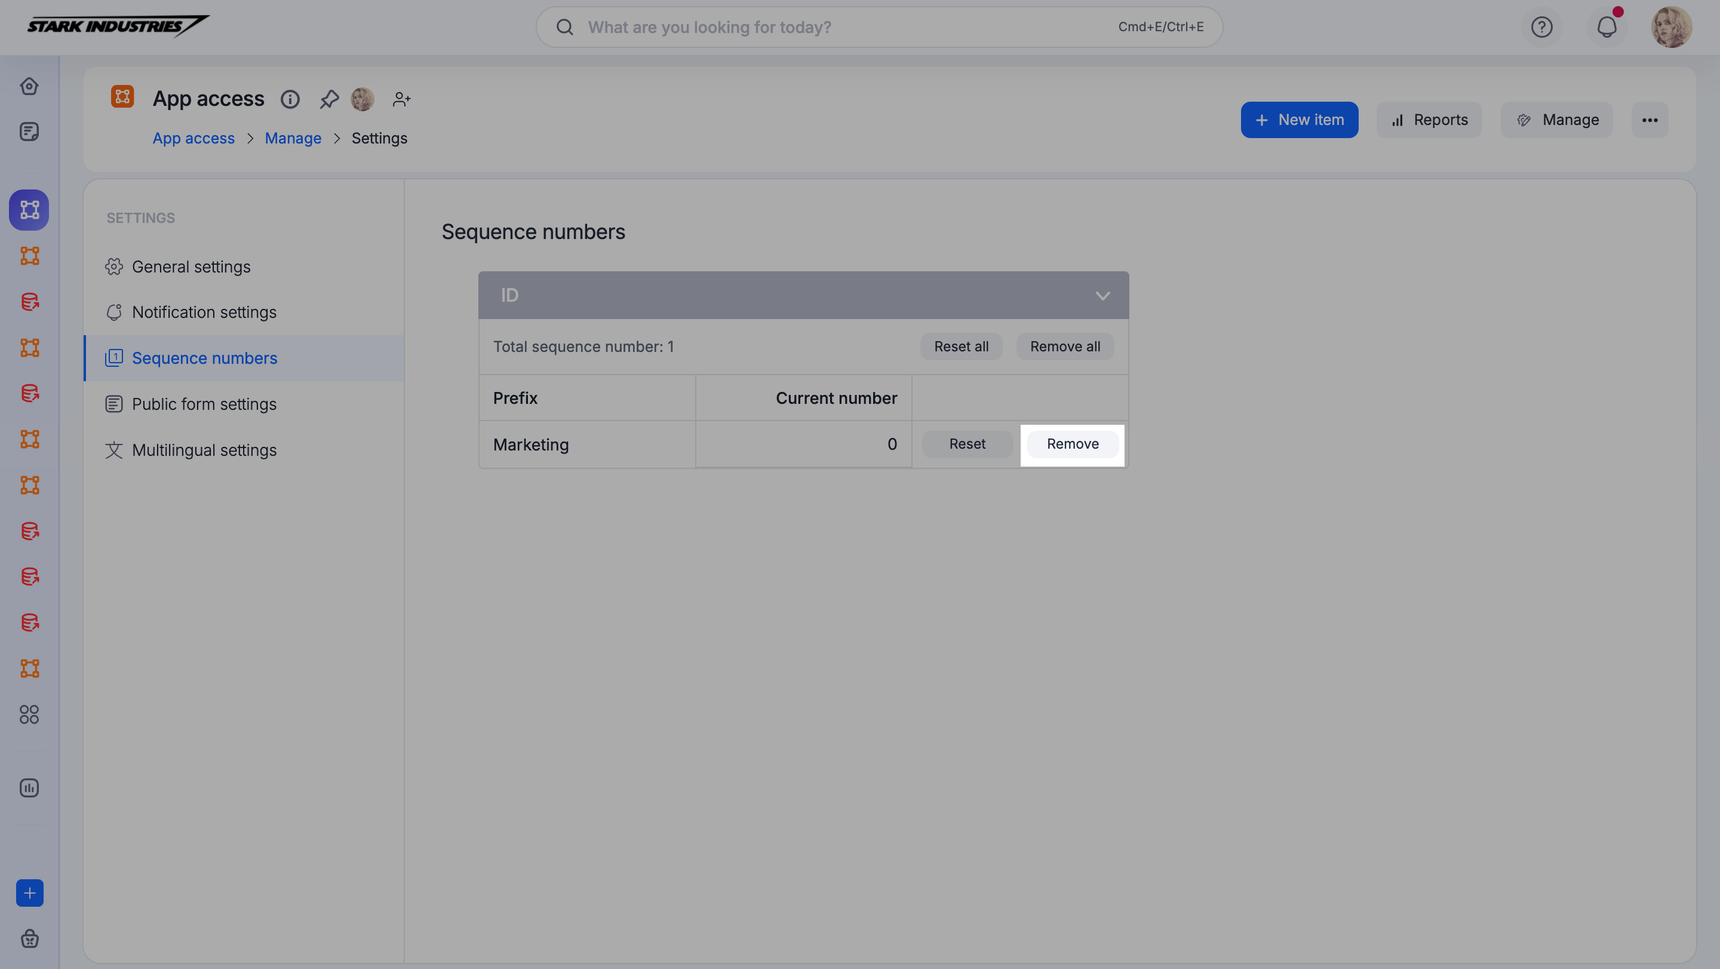Viewport: 1720px width, 969px height.
Task: Pin the App access page
Action: pyautogui.click(x=329, y=99)
